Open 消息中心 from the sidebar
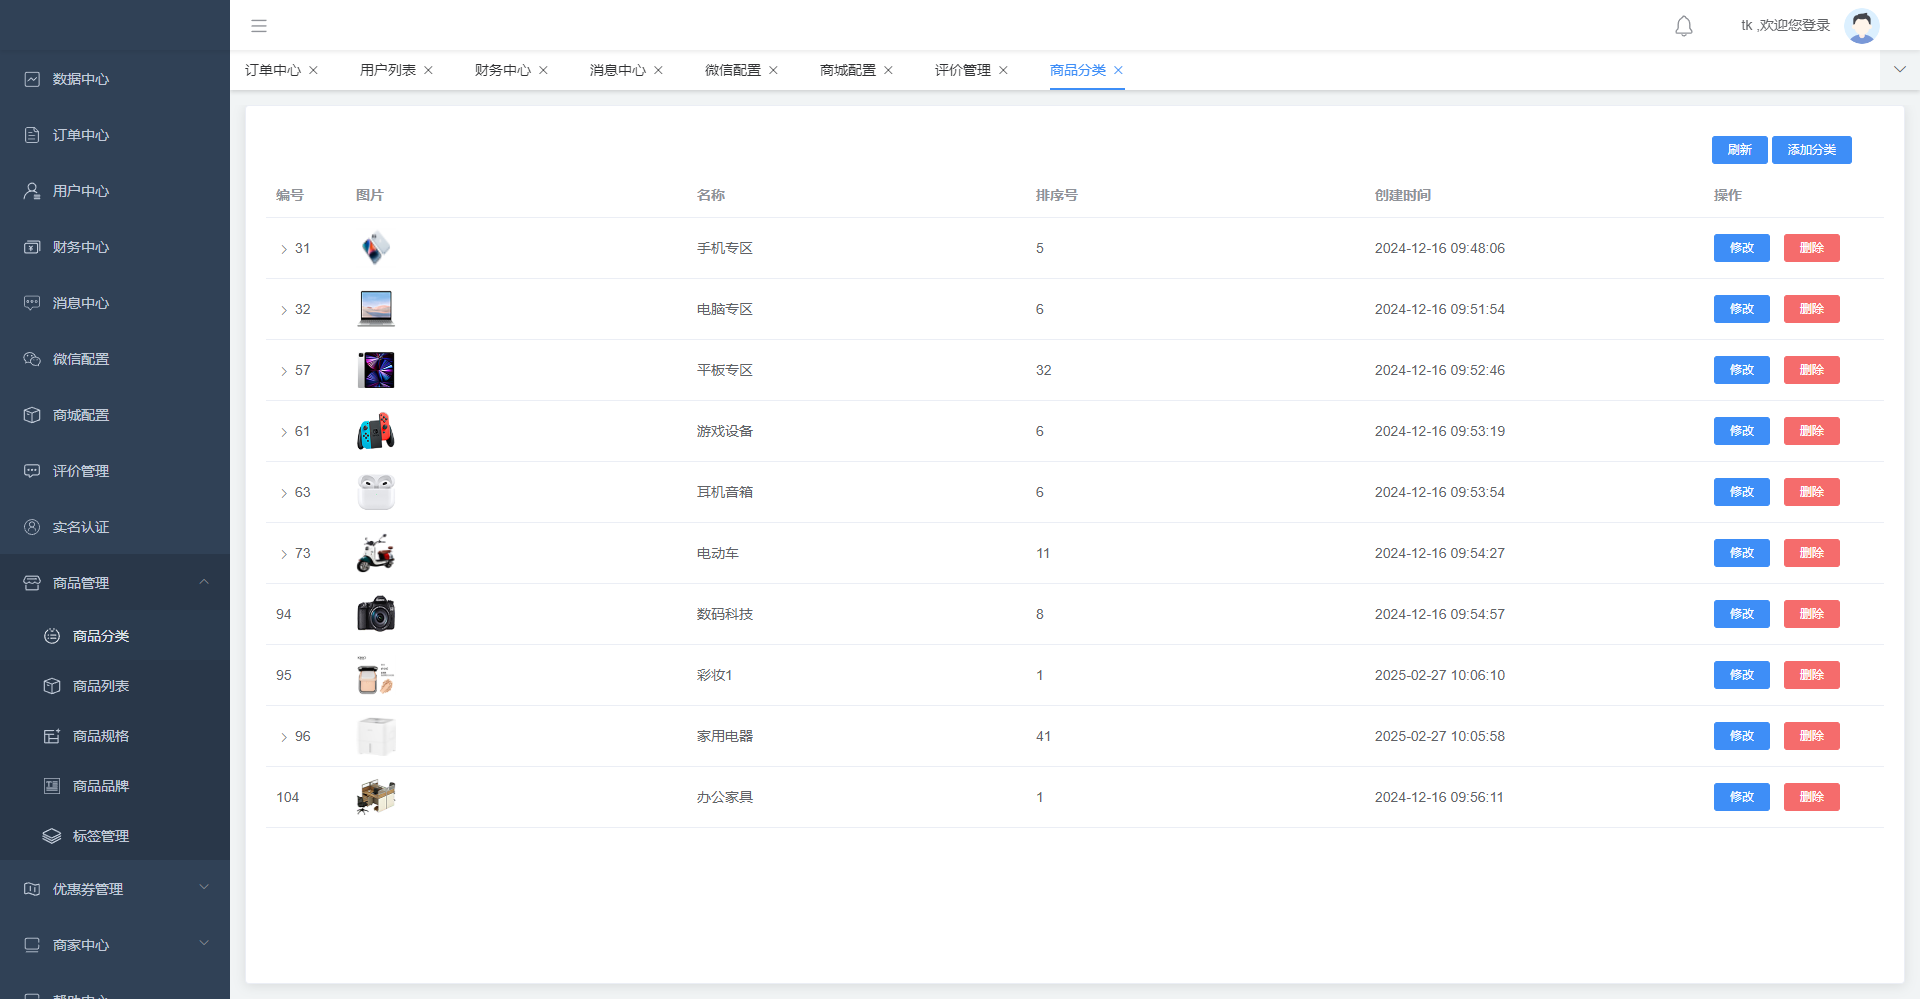The width and height of the screenshot is (1920, 999). click(x=31, y=303)
